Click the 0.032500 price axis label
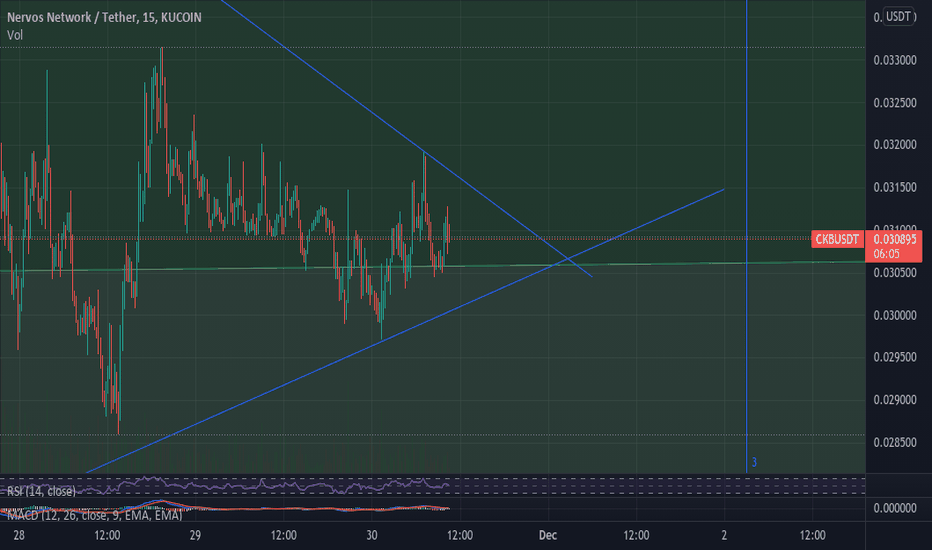 pos(895,103)
